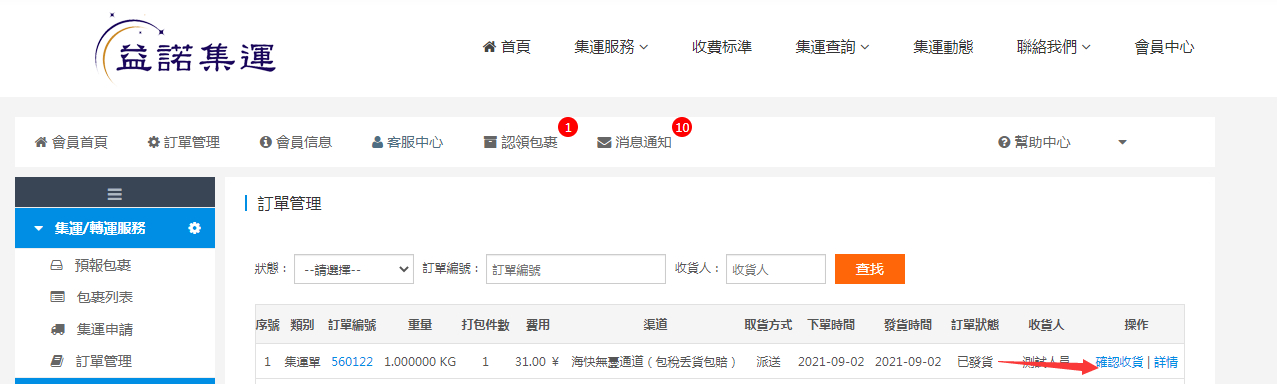
Task: Click the 收貨人 input field
Action: (x=776, y=269)
